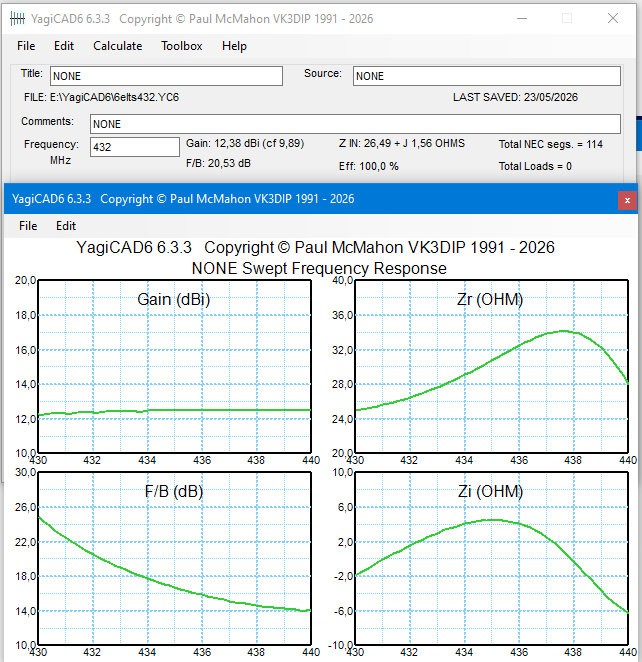The width and height of the screenshot is (642, 662).
Task: Click the 'LAST SAVED: 23/05/2026' text
Action: coord(515,97)
